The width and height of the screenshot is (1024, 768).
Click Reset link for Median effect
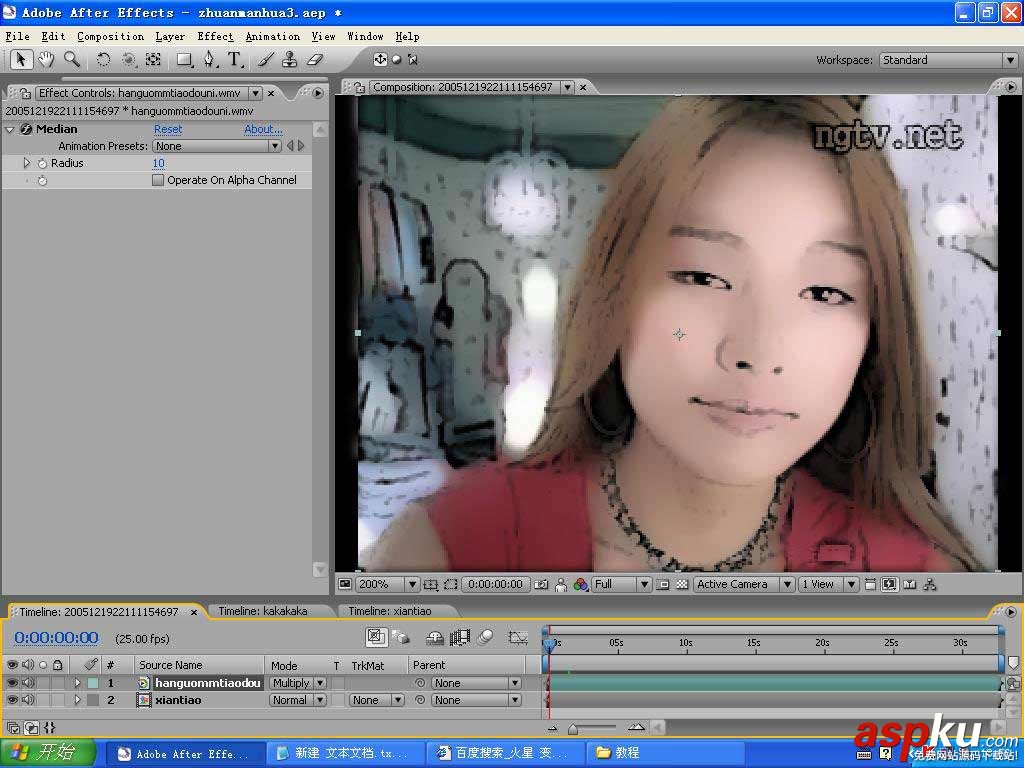point(168,129)
